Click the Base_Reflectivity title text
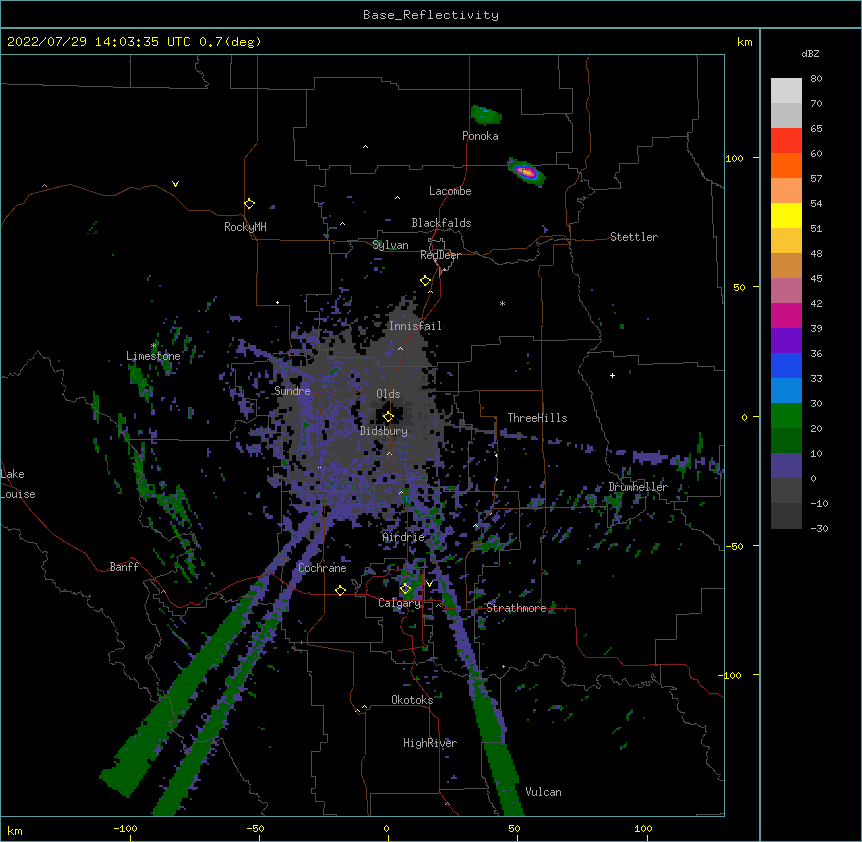 (x=431, y=15)
